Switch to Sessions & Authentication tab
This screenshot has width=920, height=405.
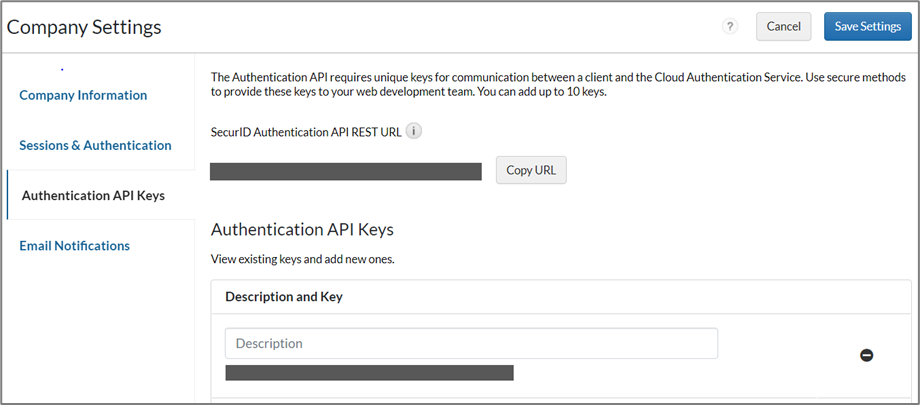95,145
